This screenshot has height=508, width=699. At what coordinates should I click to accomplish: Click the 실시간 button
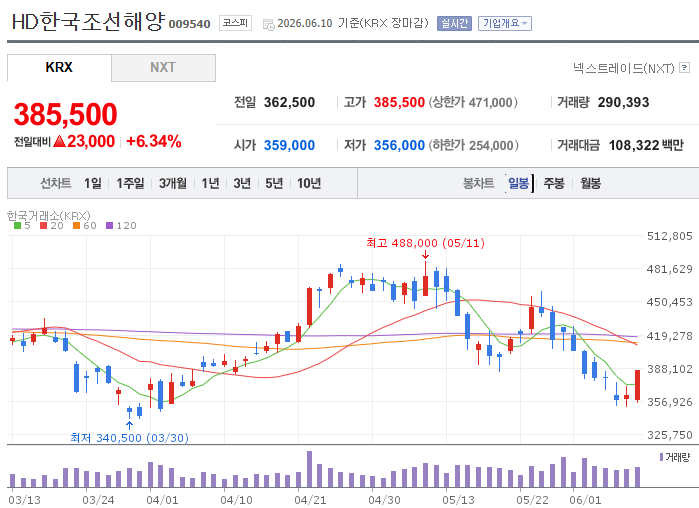pyautogui.click(x=454, y=23)
